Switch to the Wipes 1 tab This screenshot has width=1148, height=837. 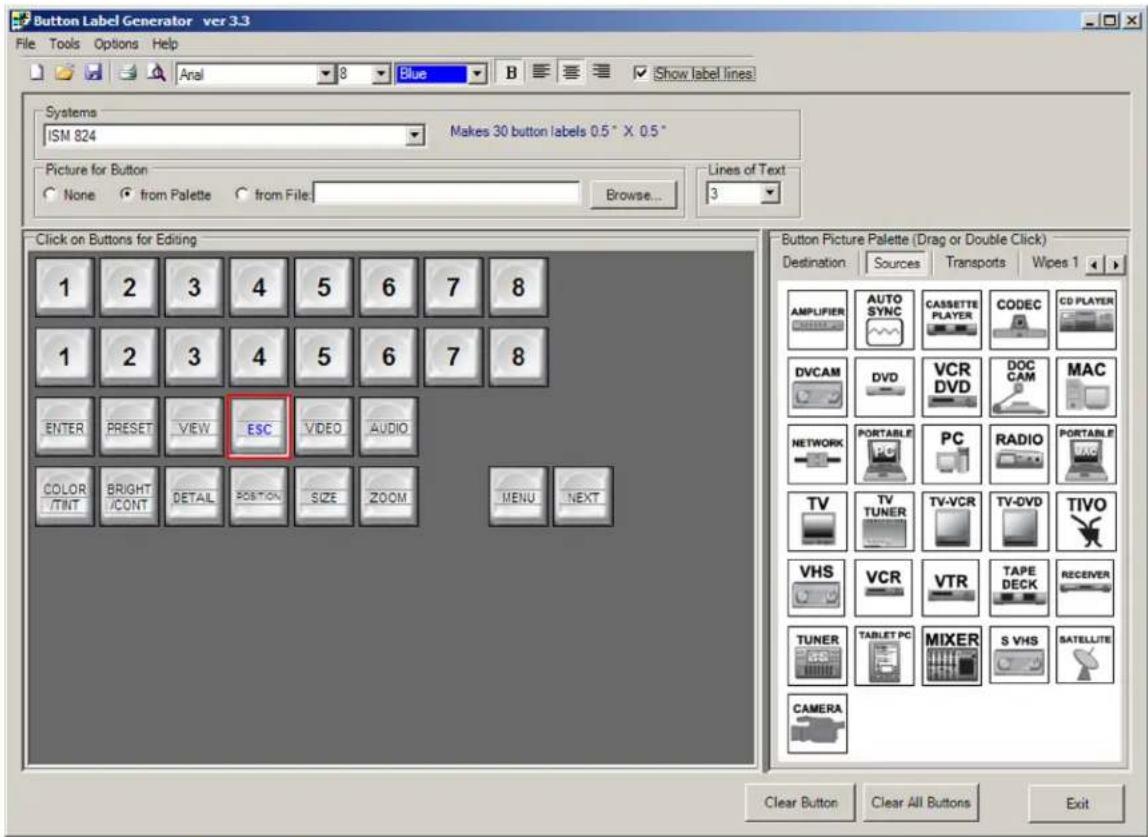pyautogui.click(x=1054, y=262)
